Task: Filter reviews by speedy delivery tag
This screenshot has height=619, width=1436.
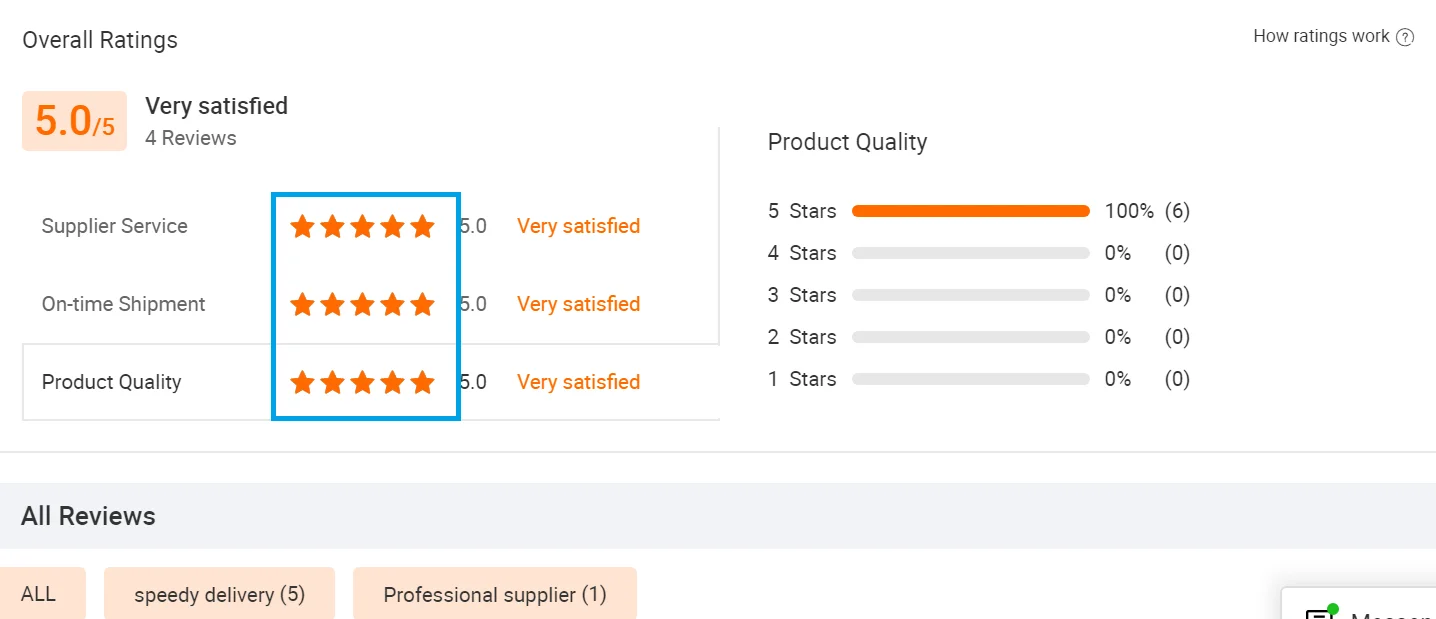Action: [219, 594]
